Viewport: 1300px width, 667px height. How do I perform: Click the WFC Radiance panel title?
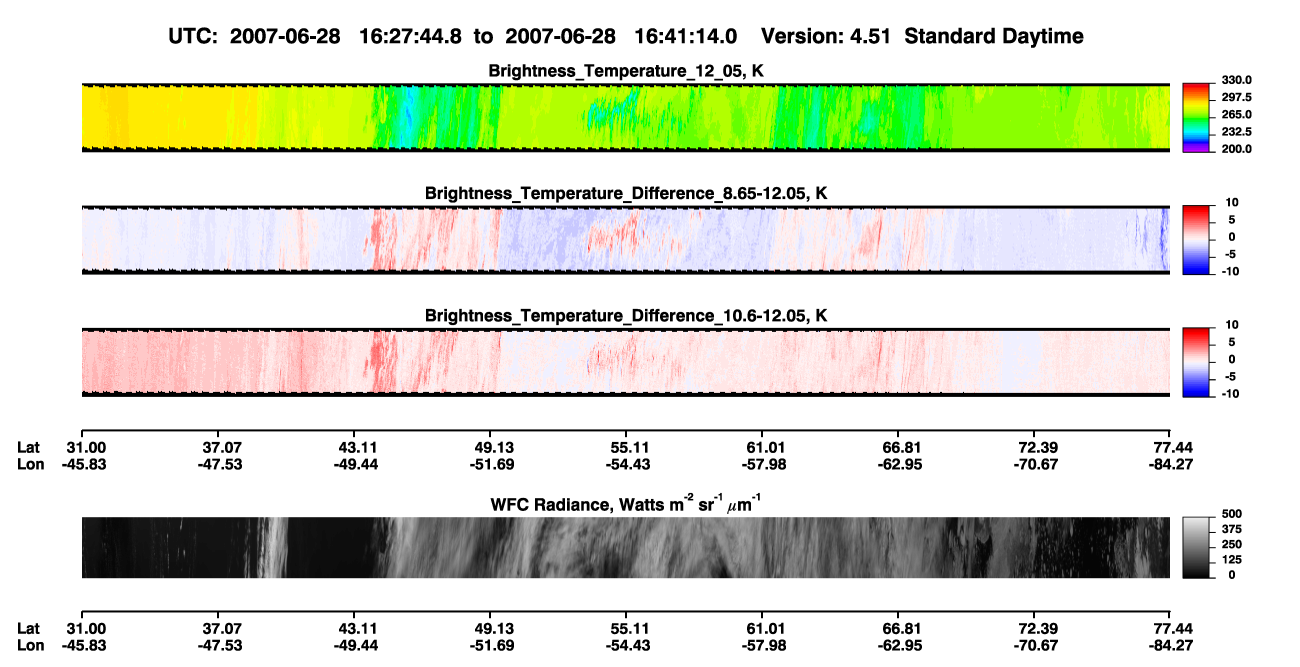625,505
